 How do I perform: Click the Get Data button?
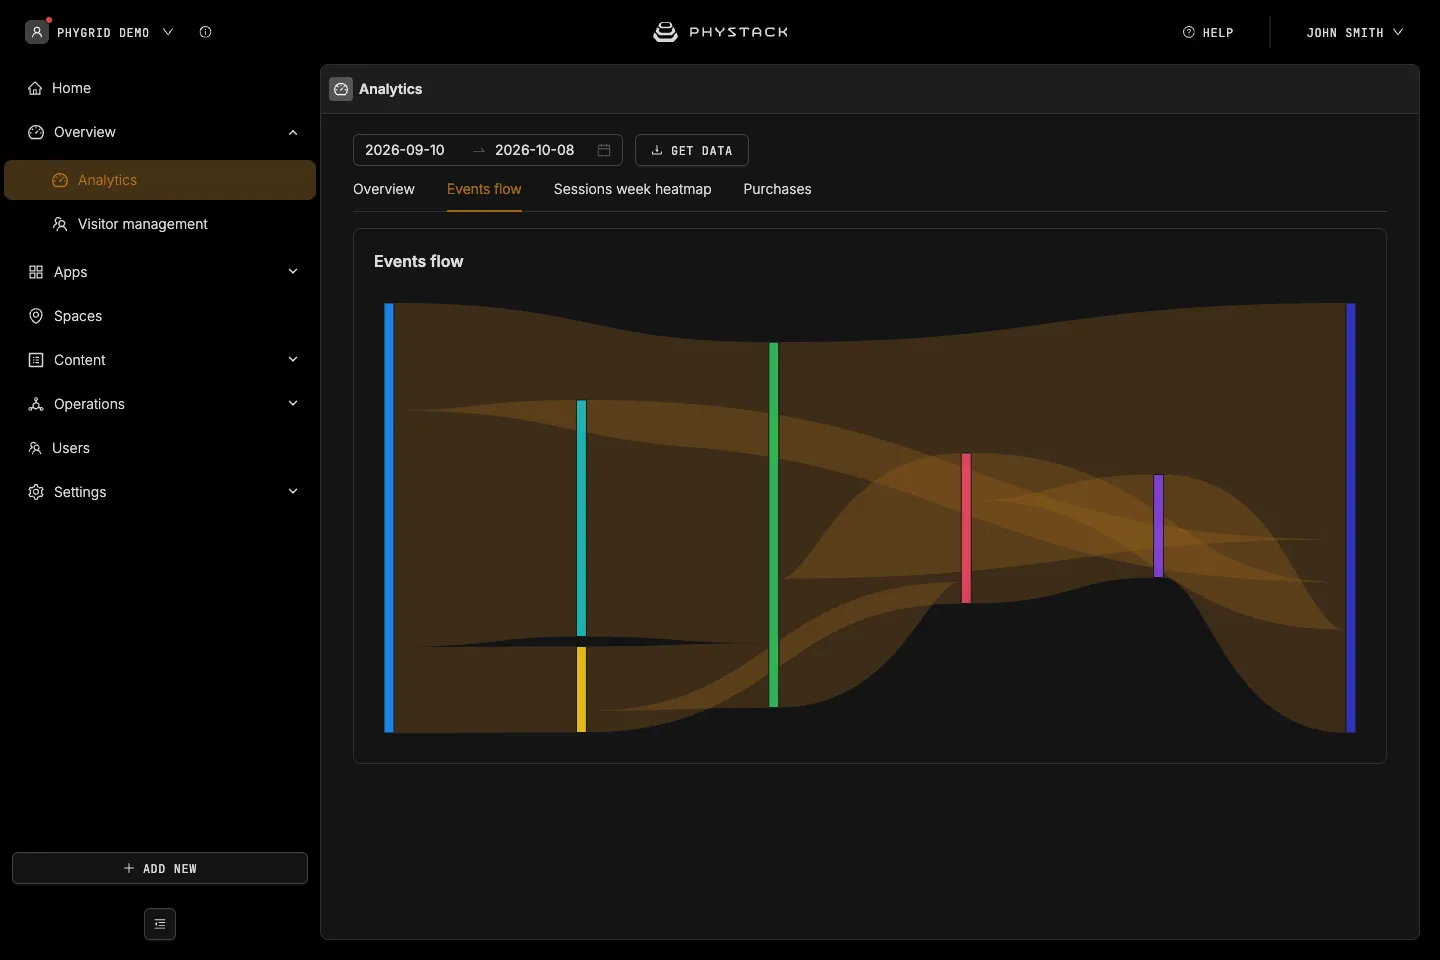pos(692,150)
